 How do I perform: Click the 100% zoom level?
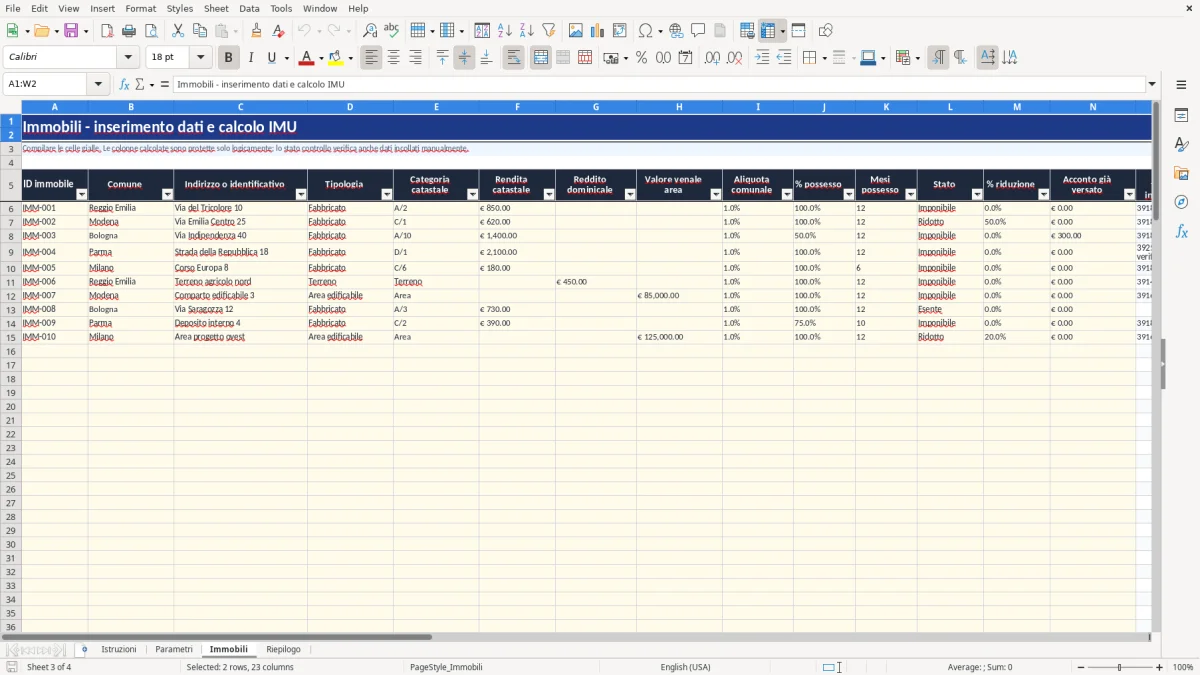click(1183, 667)
